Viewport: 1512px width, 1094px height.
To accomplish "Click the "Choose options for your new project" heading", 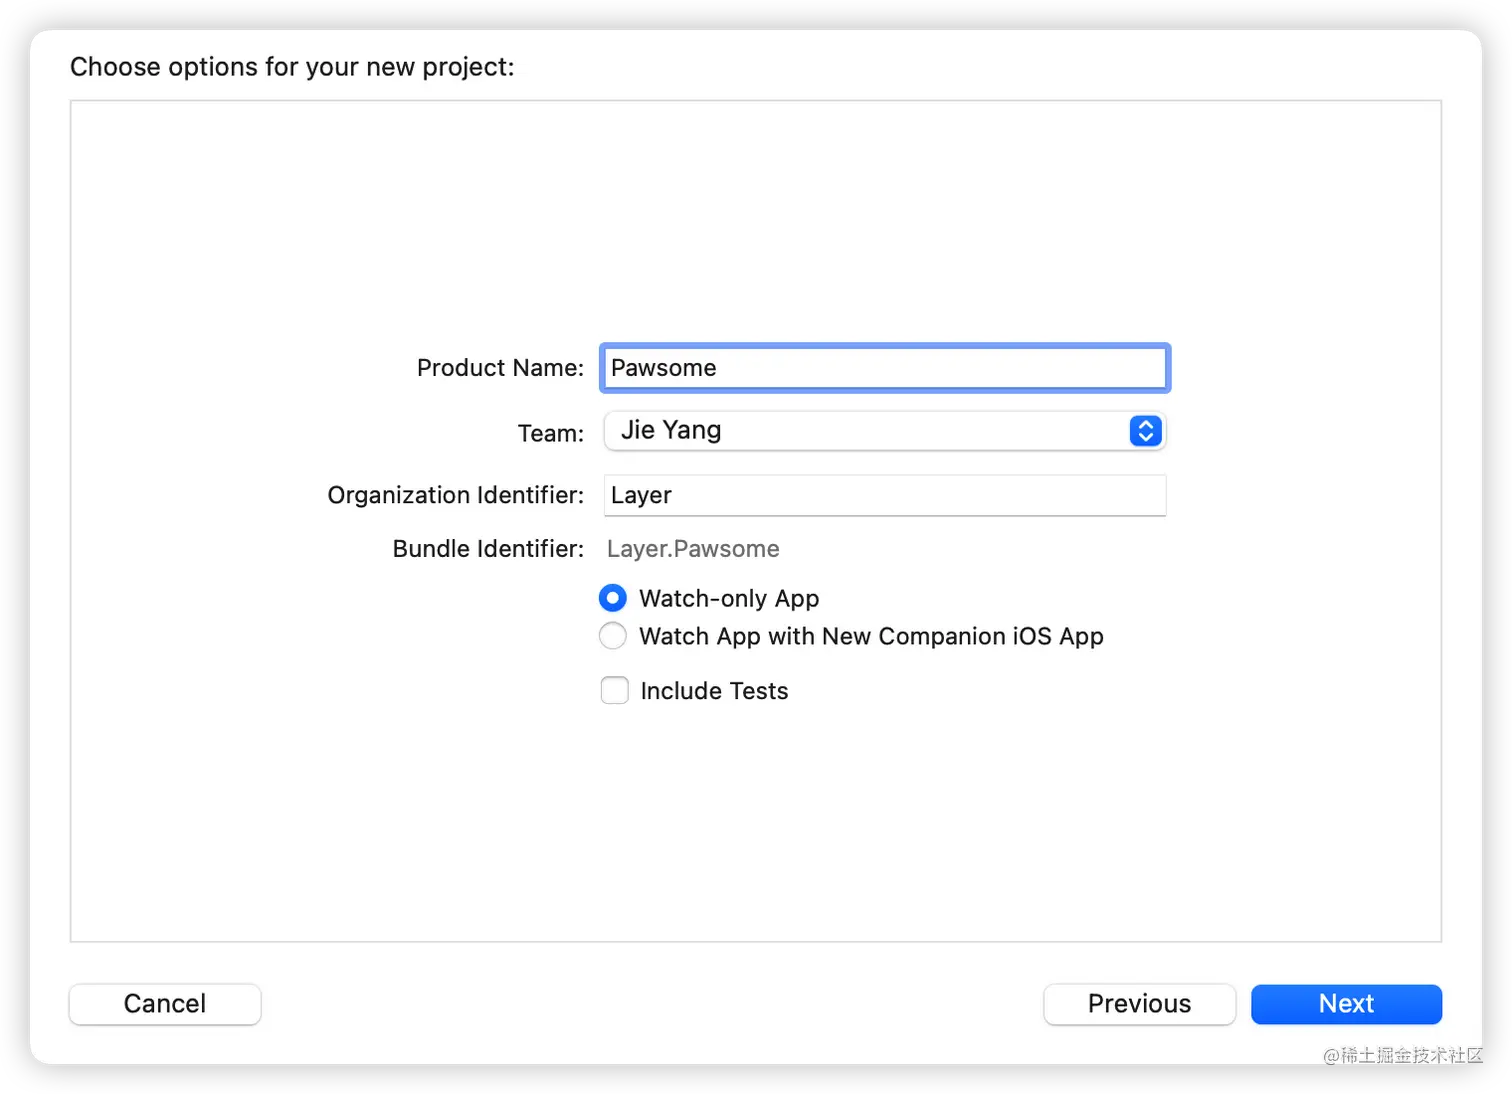I will tap(292, 67).
